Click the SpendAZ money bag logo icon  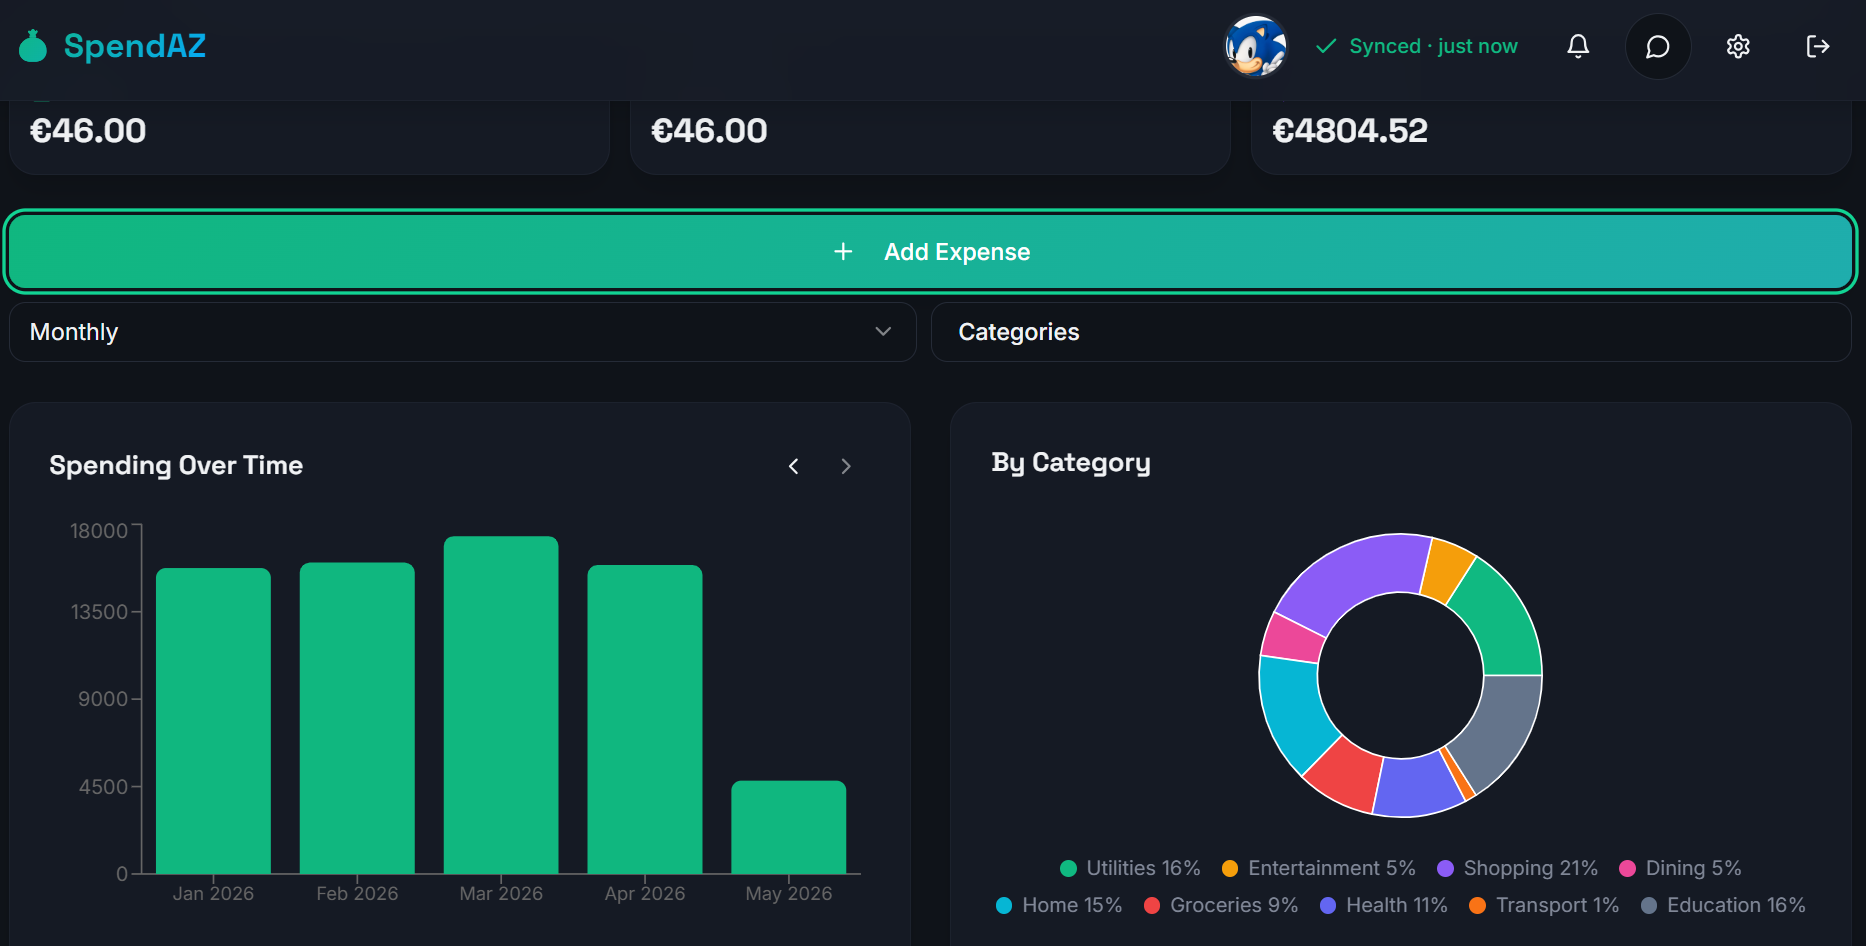(x=33, y=46)
